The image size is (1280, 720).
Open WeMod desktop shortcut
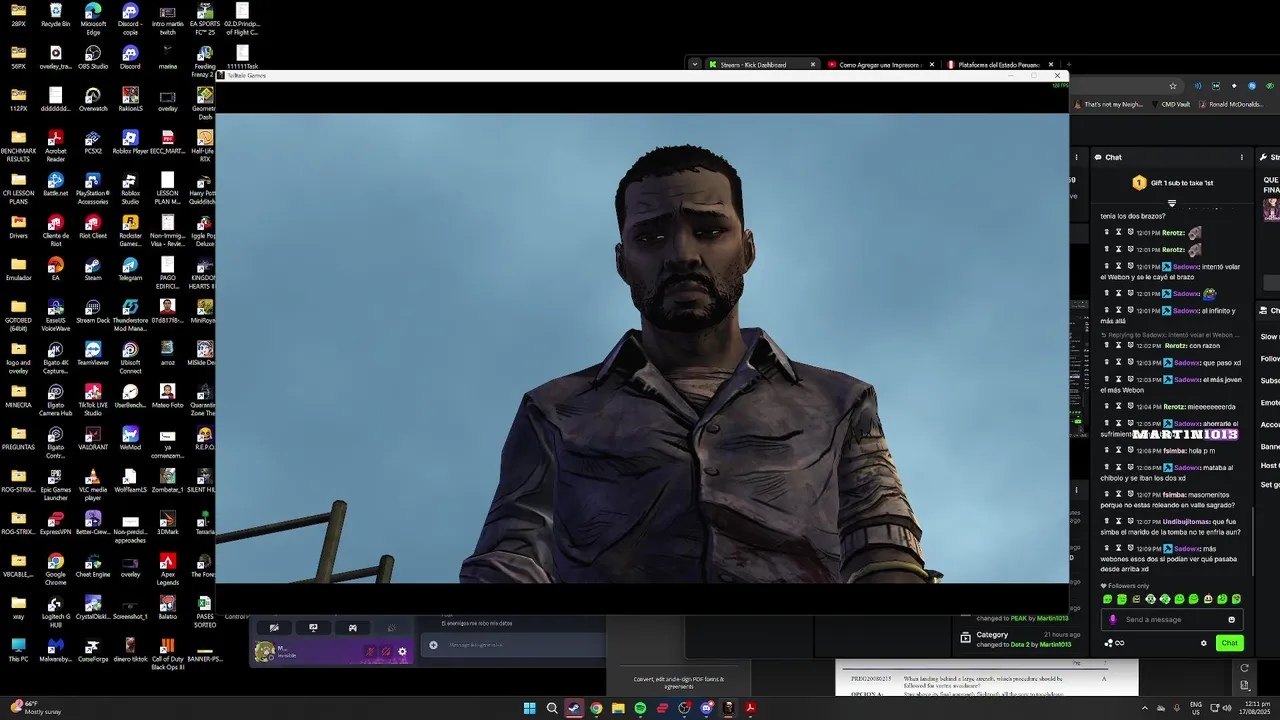tap(130, 436)
